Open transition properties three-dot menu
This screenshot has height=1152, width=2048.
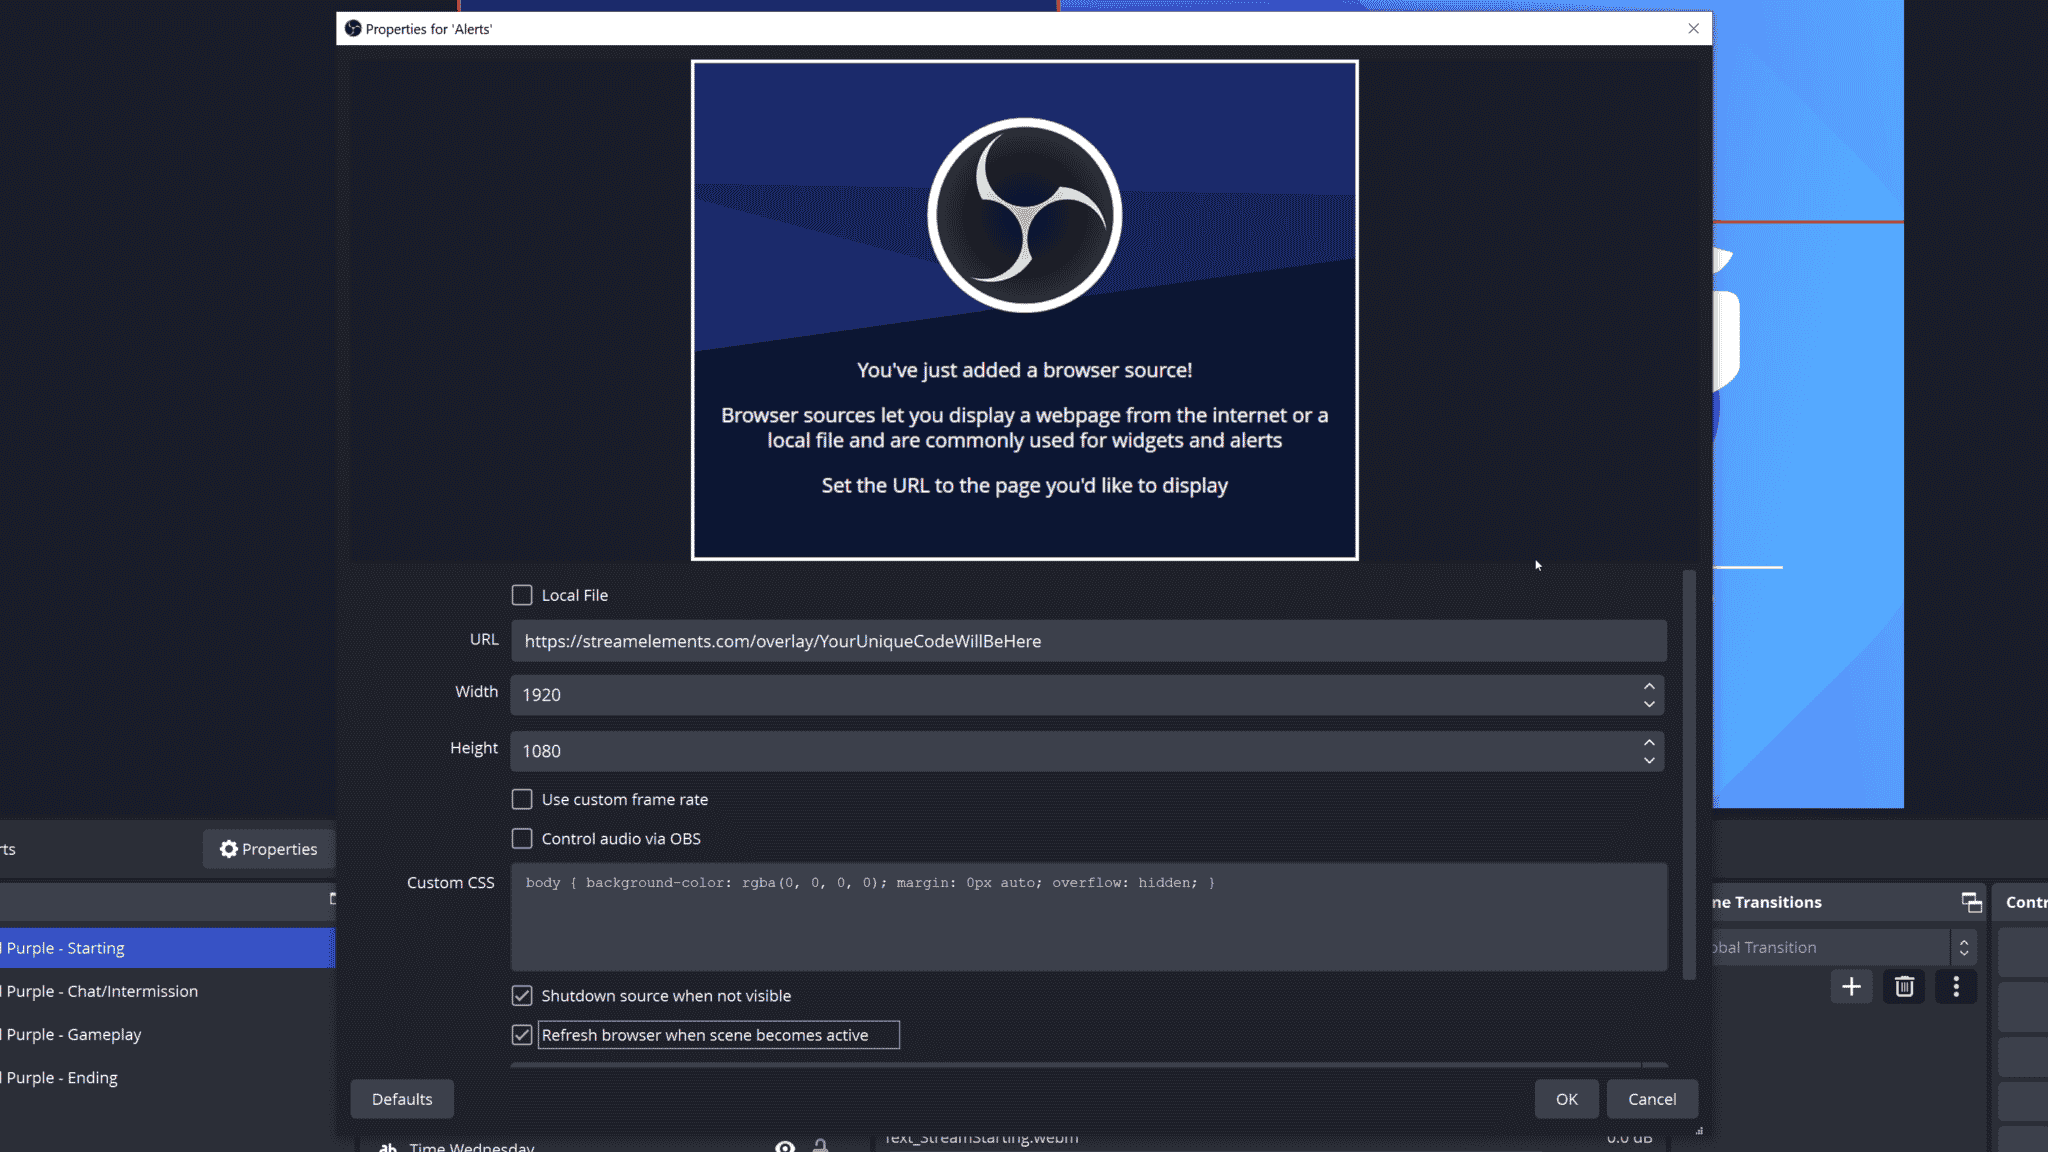1956,987
